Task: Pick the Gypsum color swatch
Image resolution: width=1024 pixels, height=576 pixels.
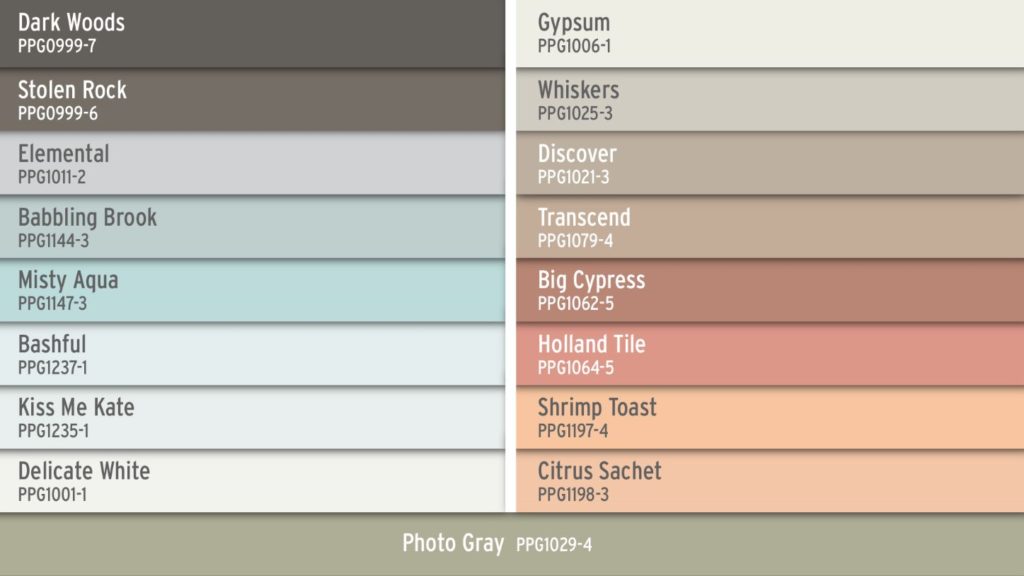Action: point(770,32)
